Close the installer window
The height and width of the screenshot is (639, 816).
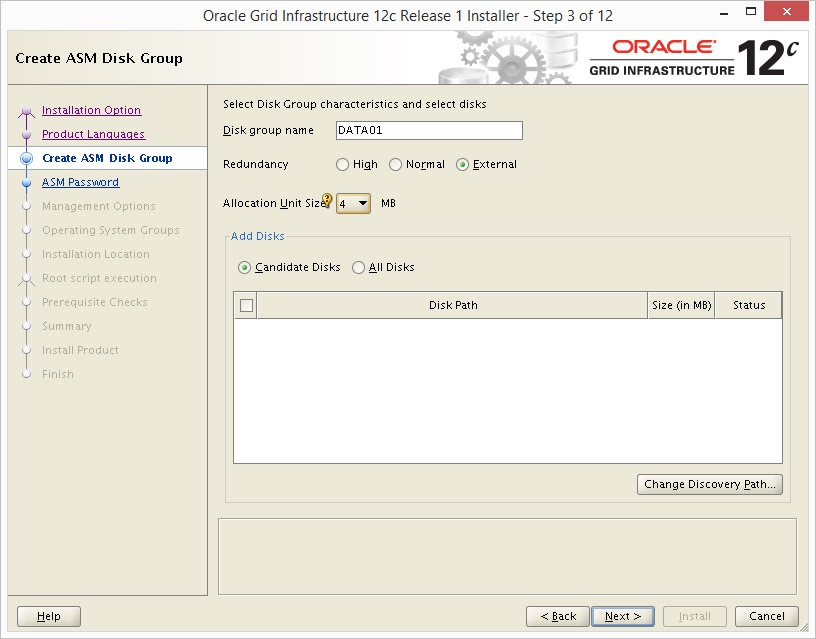[x=786, y=11]
